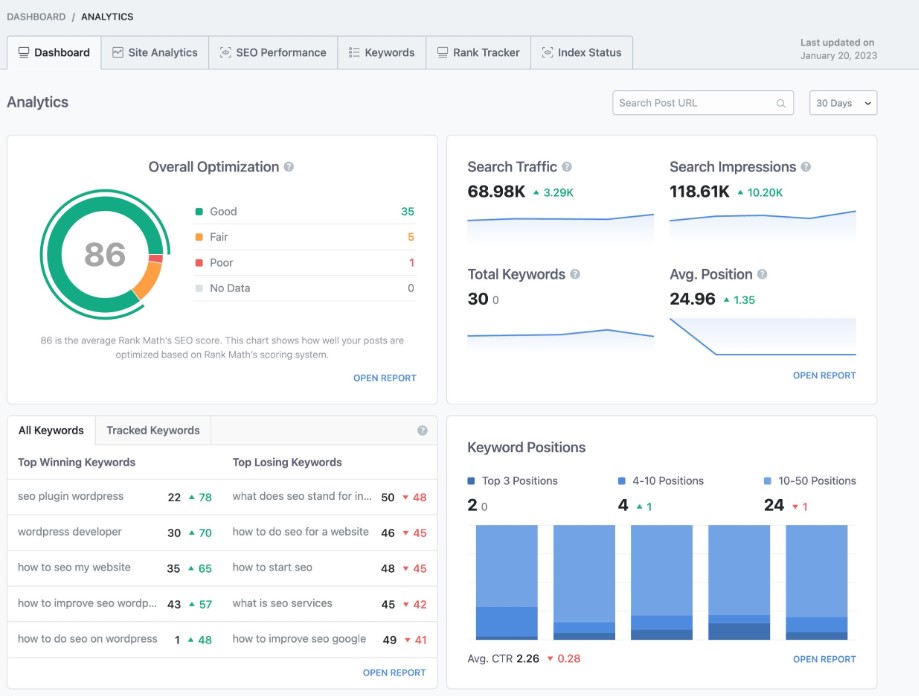Click into the Search Post URL field

pyautogui.click(x=703, y=103)
